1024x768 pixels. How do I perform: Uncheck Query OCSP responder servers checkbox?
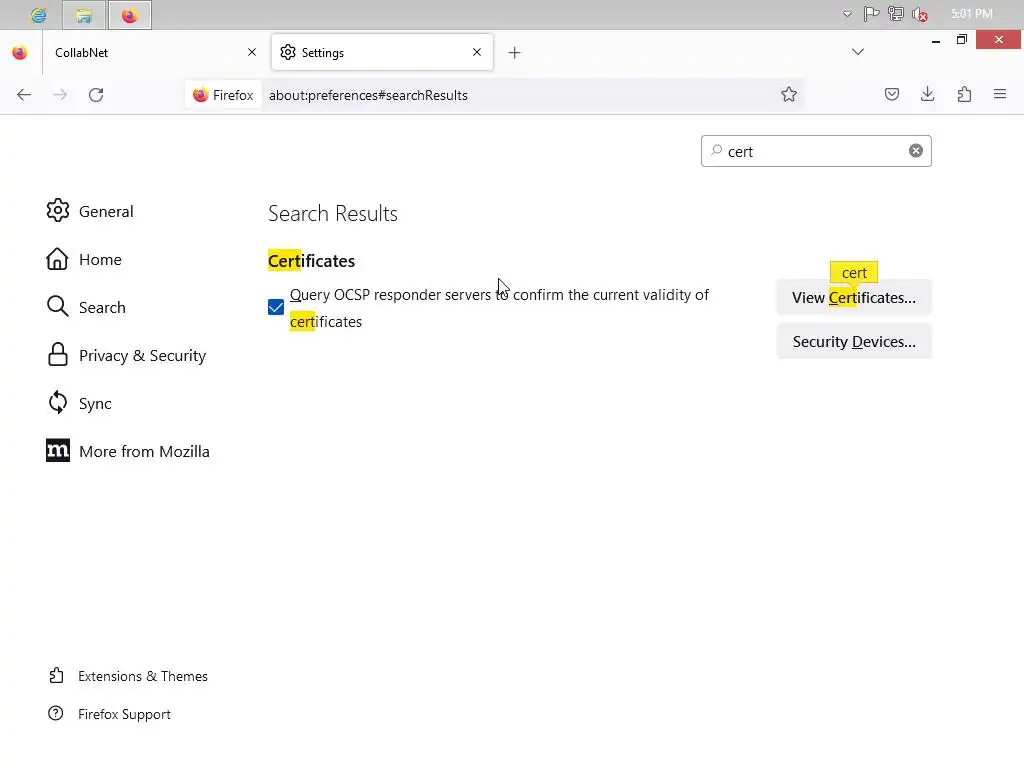(x=276, y=308)
